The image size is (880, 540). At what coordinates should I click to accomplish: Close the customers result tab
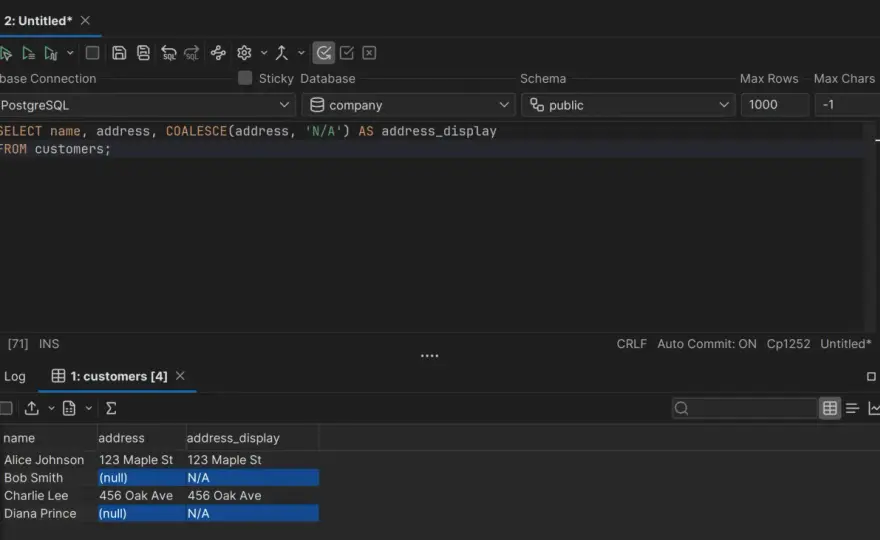point(180,376)
